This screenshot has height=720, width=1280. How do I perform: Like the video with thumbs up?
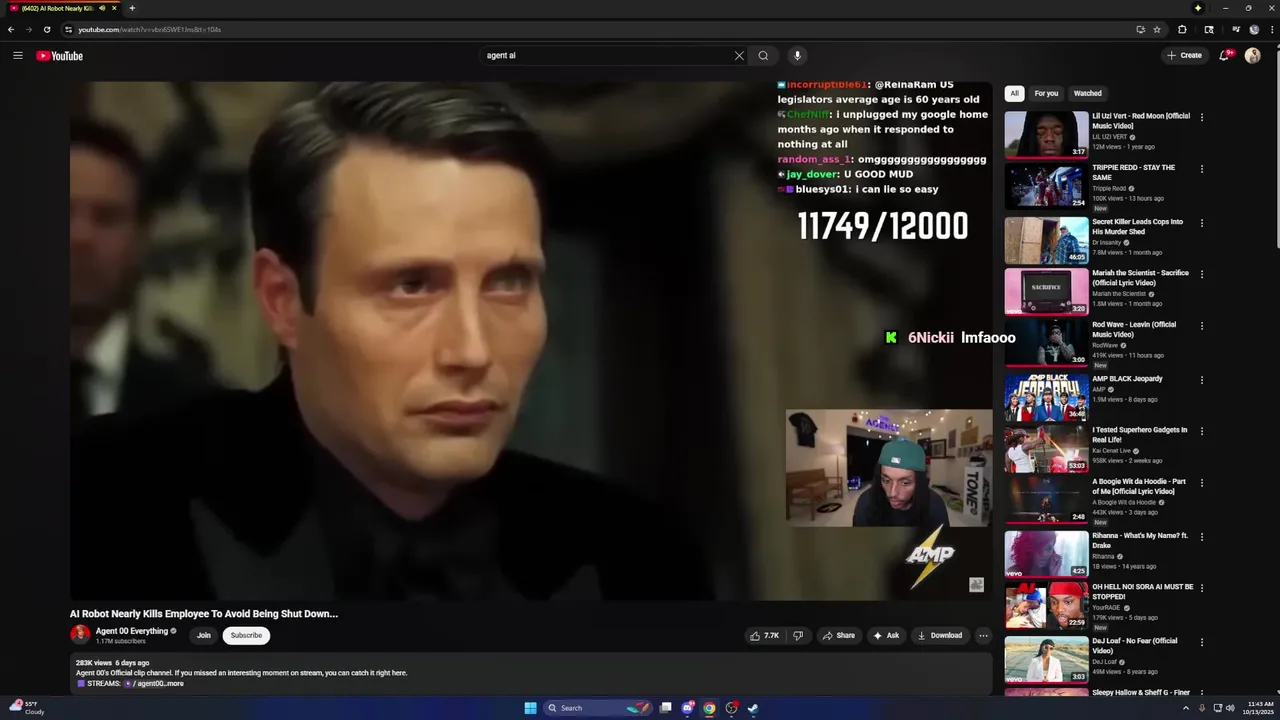[765, 635]
